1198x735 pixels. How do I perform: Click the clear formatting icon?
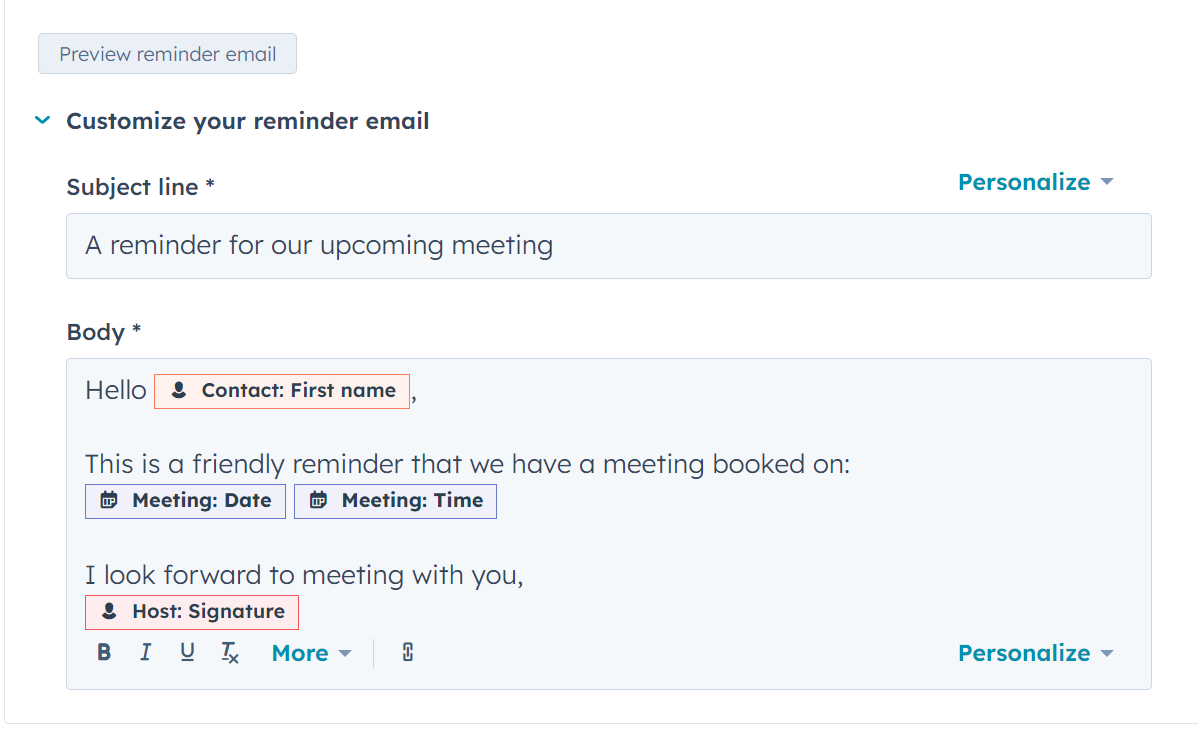229,652
